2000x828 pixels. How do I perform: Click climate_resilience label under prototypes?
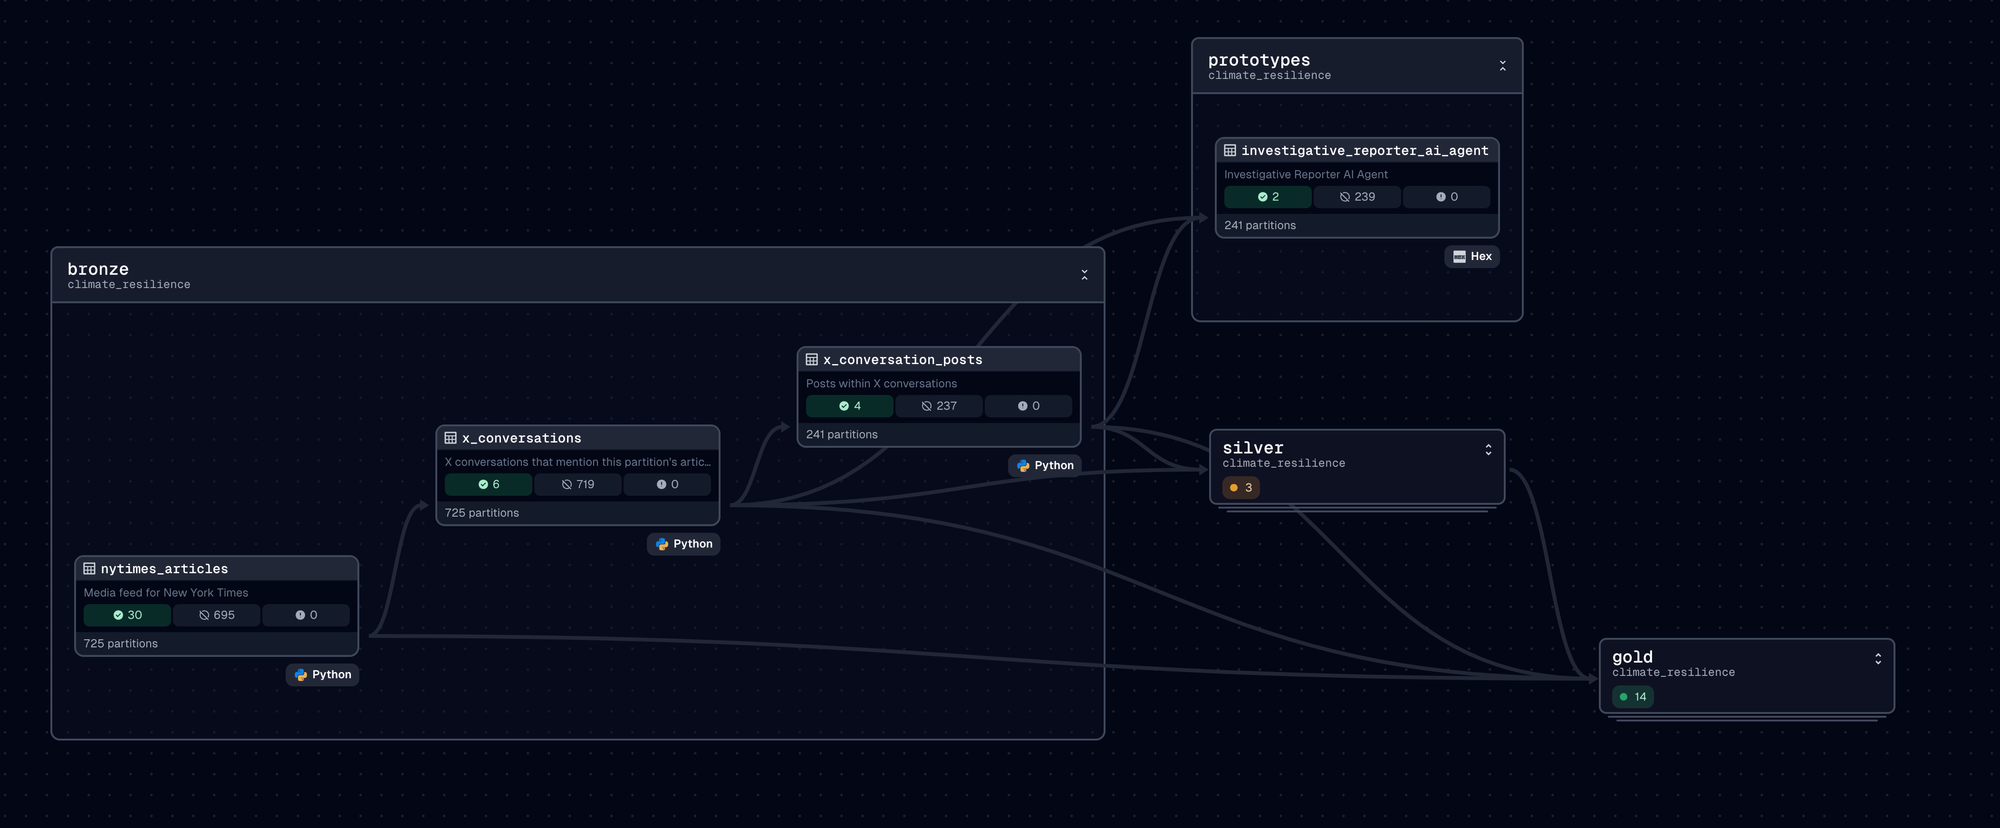(x=1269, y=76)
